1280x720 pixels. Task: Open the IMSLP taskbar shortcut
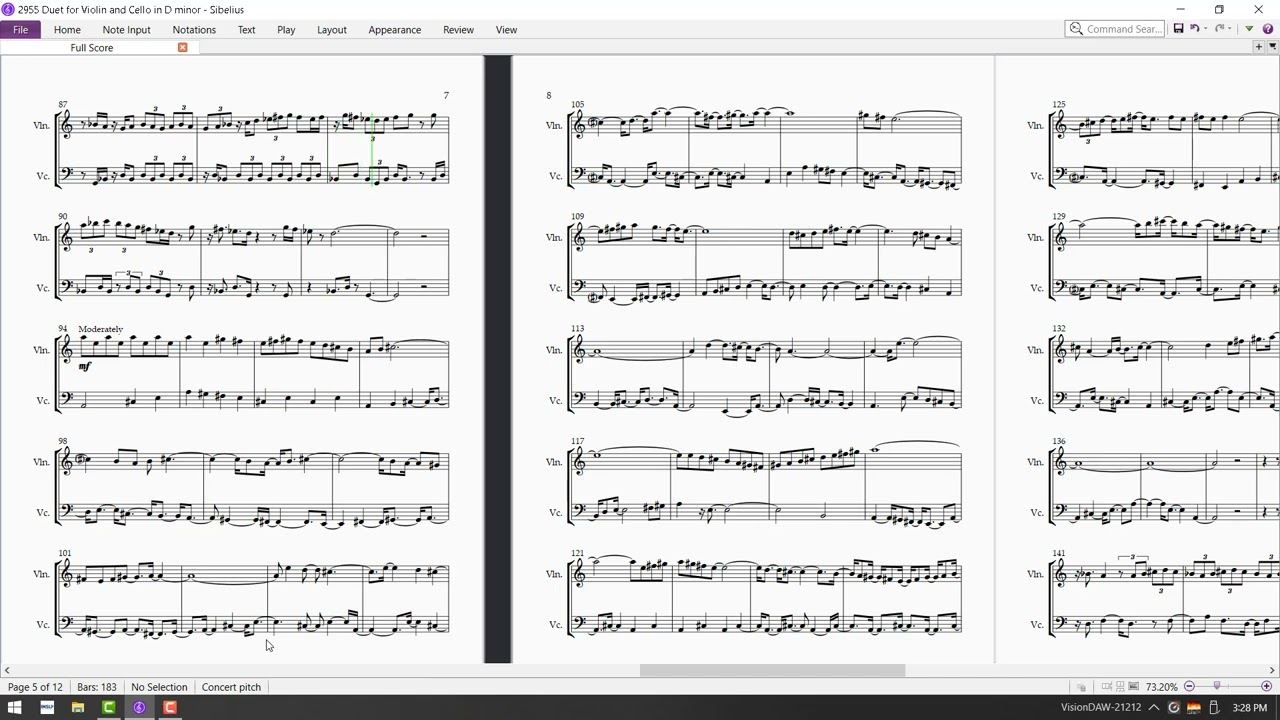click(x=47, y=708)
